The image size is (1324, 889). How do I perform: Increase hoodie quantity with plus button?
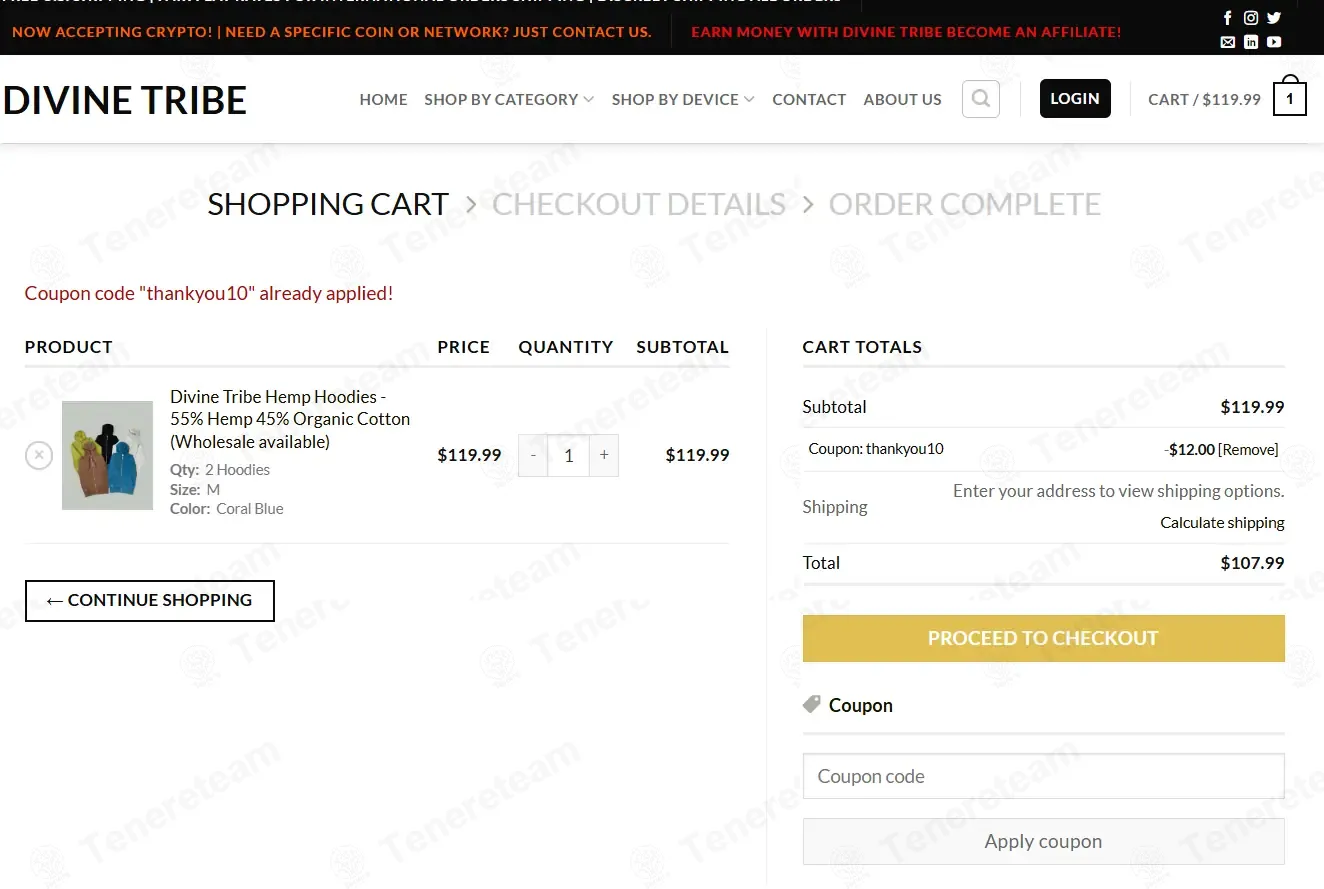[x=604, y=456]
